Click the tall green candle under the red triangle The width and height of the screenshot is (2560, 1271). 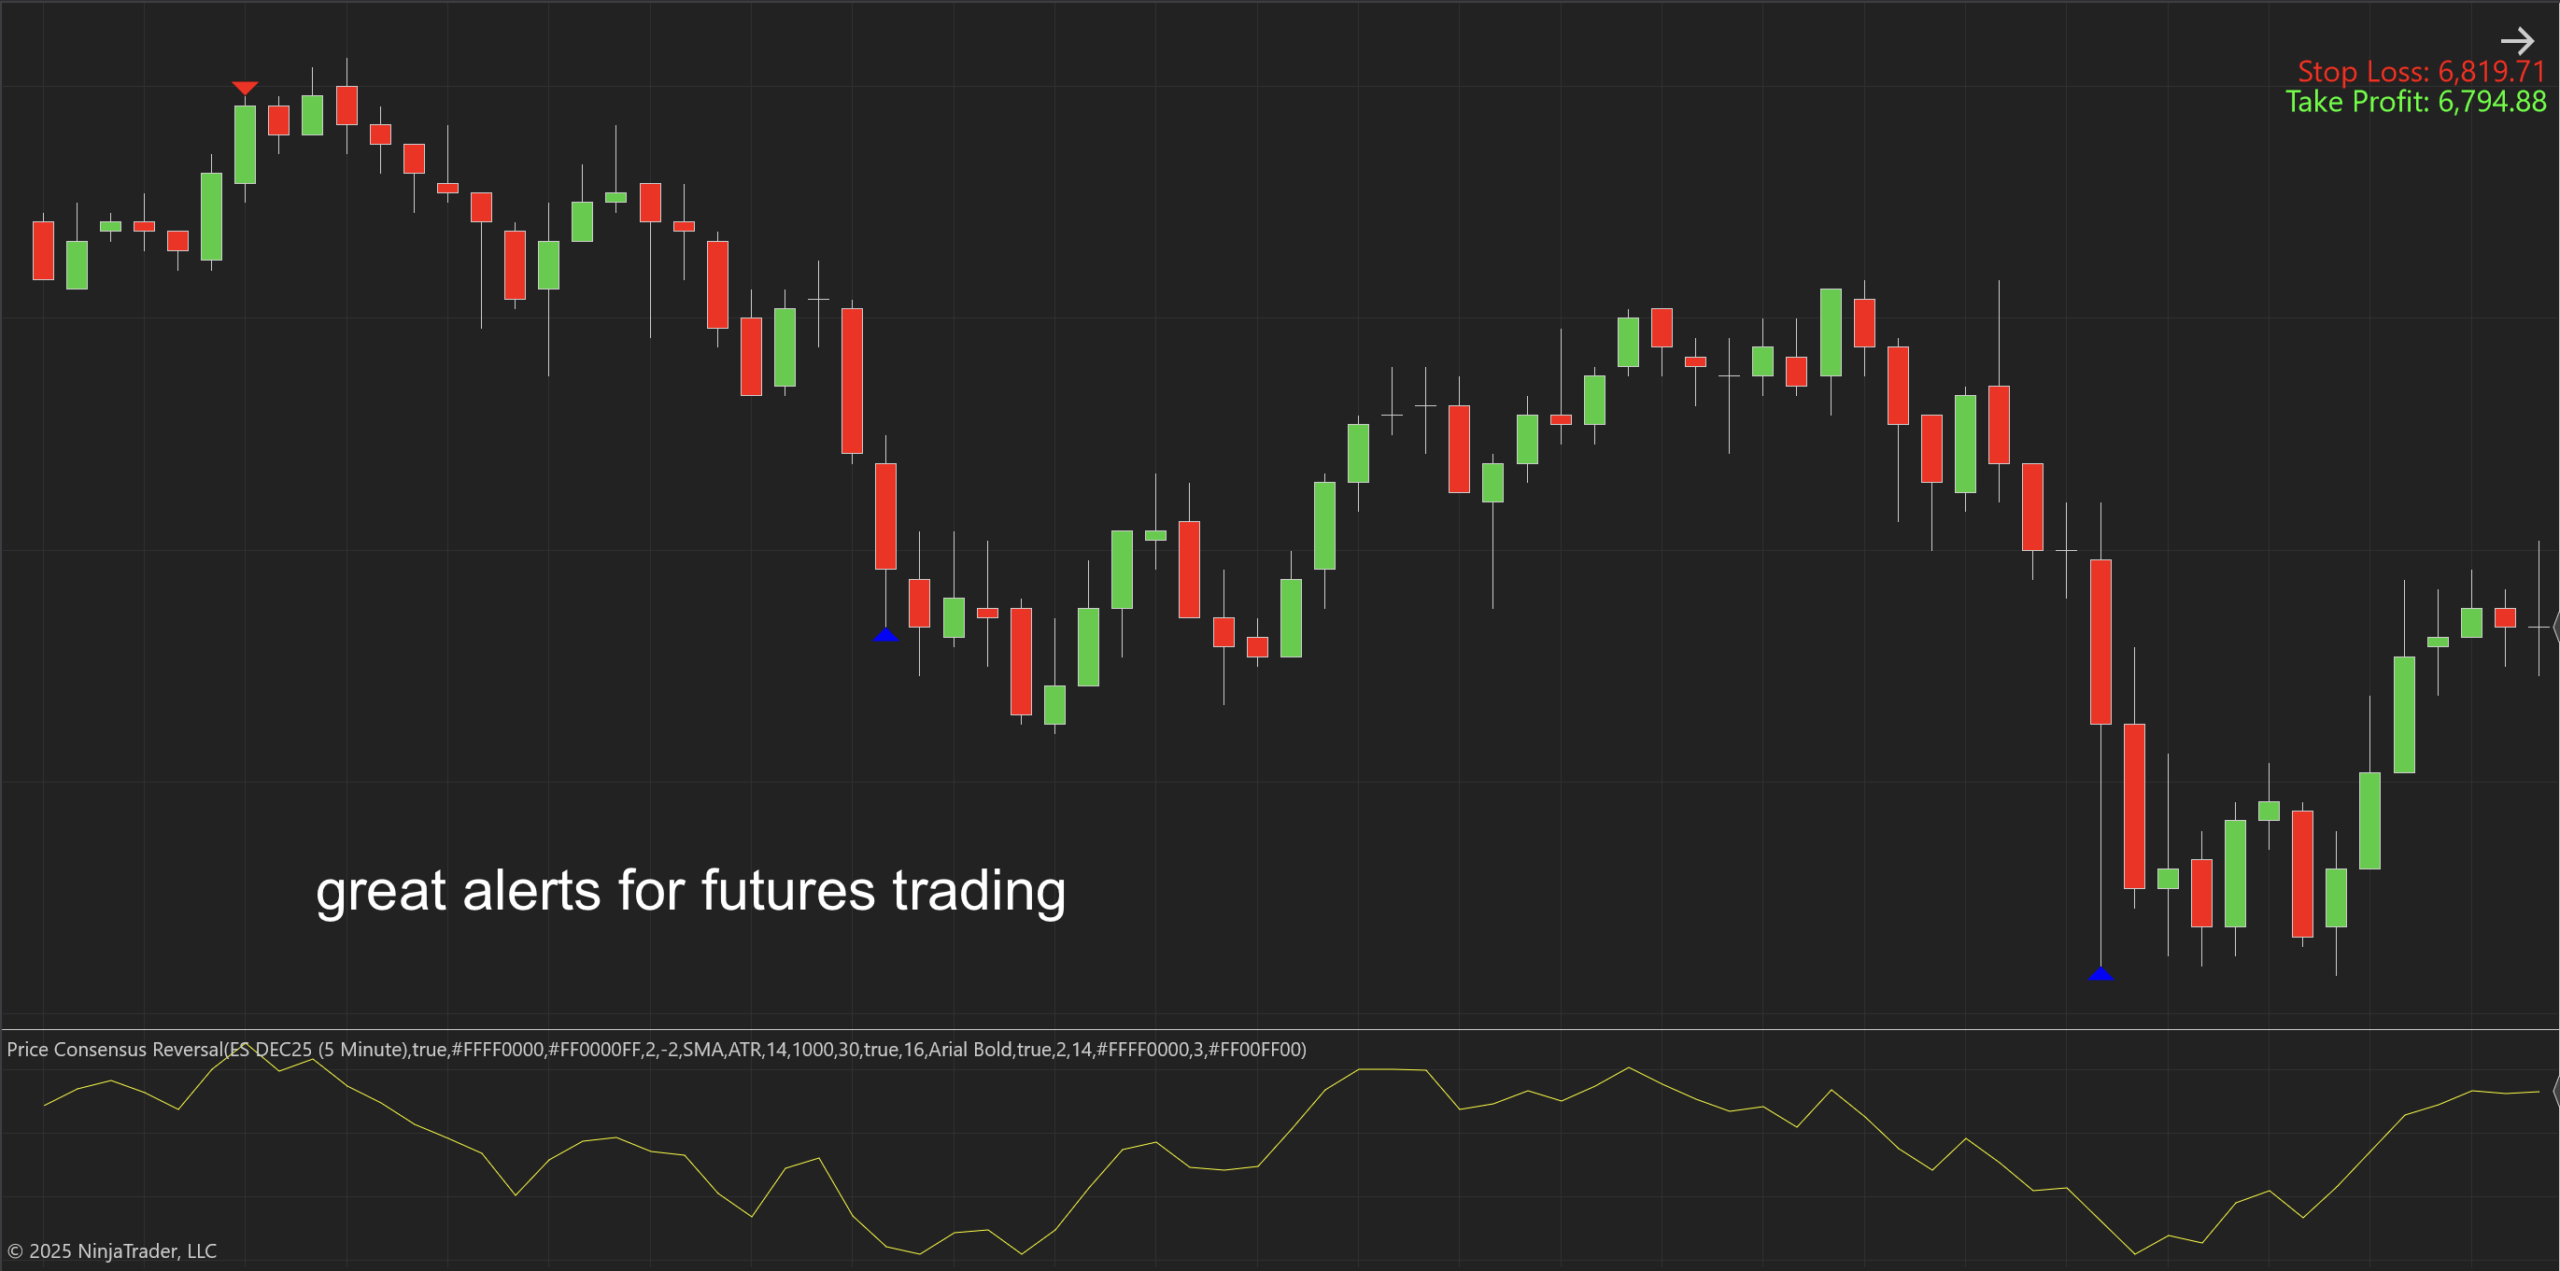click(x=245, y=144)
